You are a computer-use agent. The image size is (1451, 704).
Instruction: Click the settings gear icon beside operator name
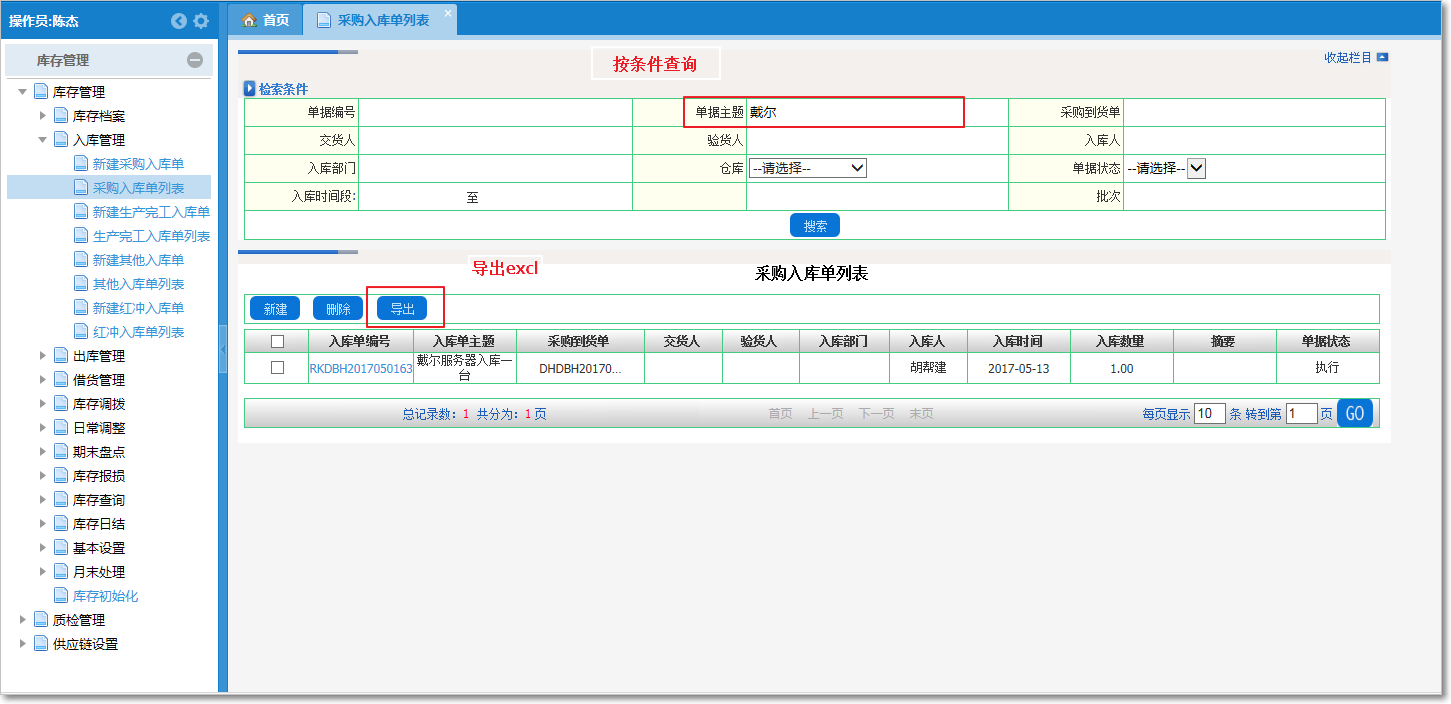pyautogui.click(x=201, y=21)
